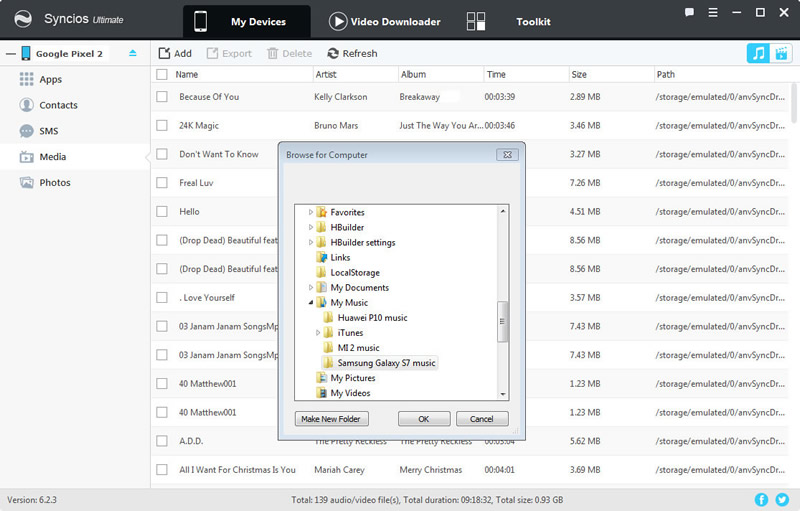Image resolution: width=800 pixels, height=511 pixels.
Task: Click the folder tree scroll-up arrow
Action: click(x=503, y=211)
